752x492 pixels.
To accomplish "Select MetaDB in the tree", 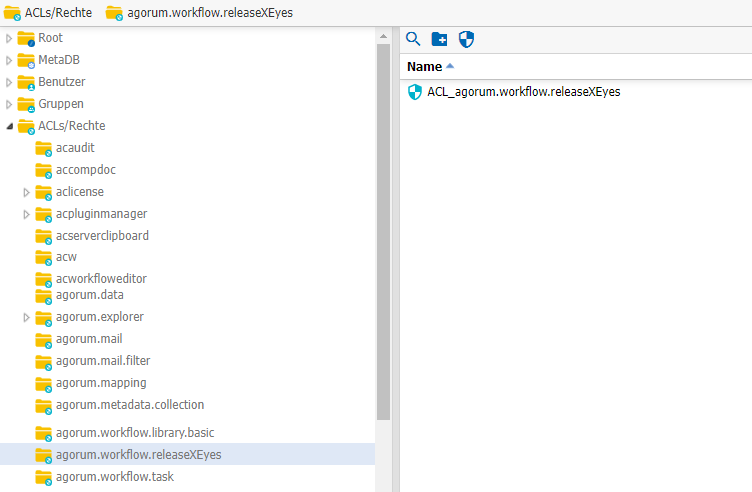I will [59, 60].
